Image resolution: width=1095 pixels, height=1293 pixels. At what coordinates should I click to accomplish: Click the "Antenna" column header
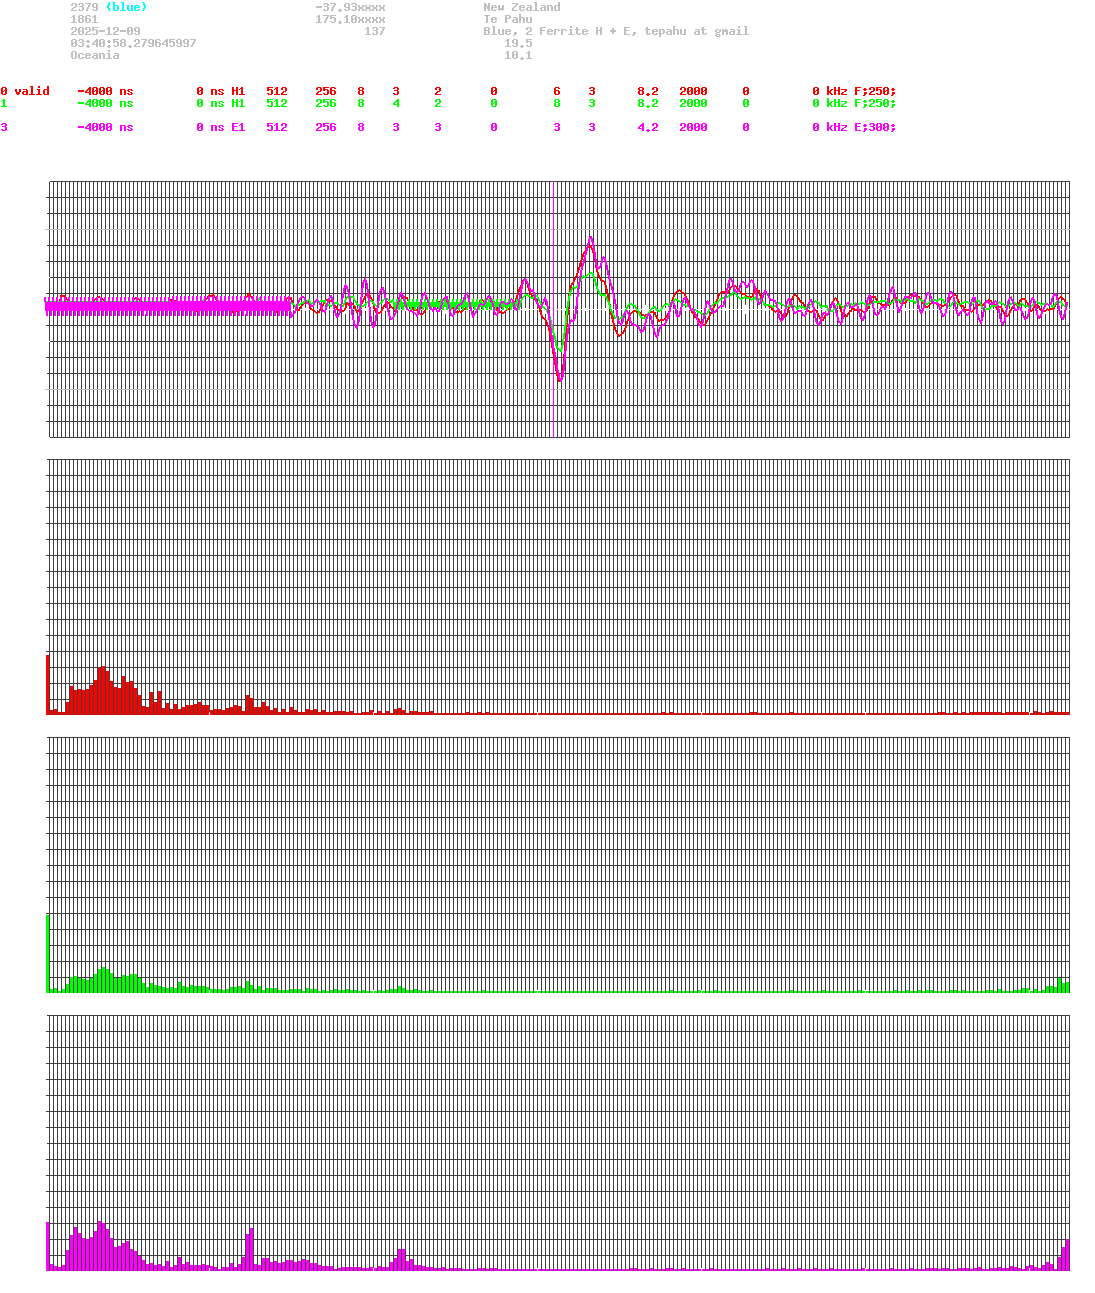(x=880, y=79)
